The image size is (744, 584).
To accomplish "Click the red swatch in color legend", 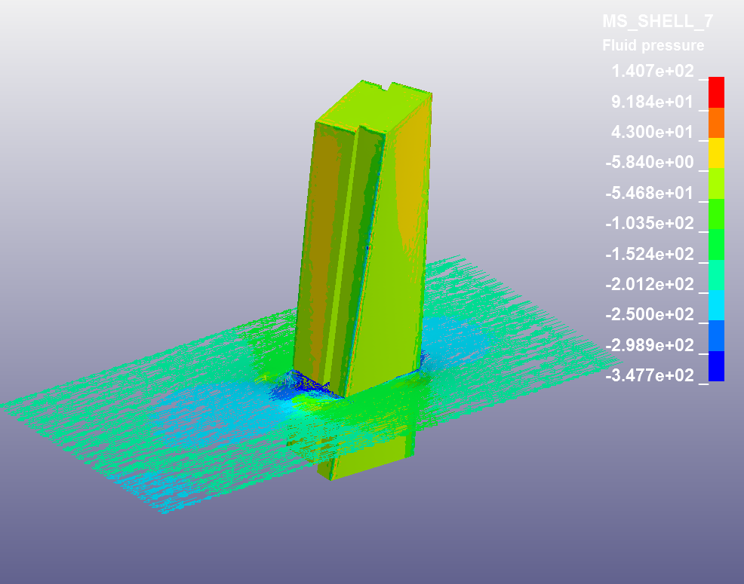I will [x=716, y=92].
